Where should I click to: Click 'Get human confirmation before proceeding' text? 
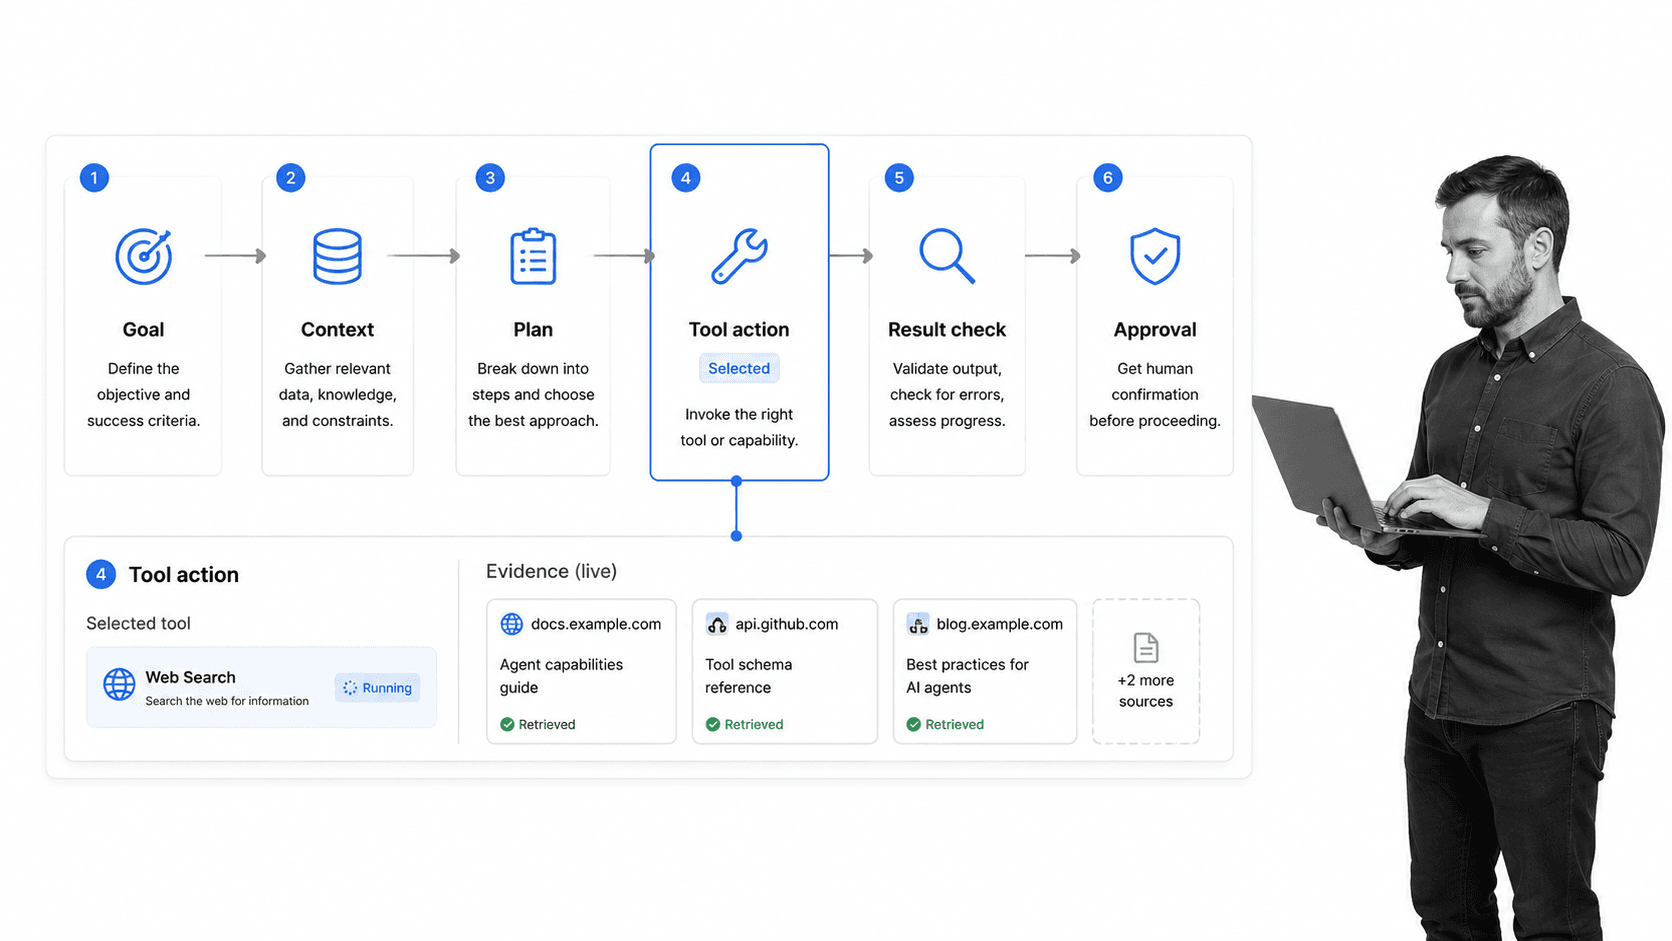(x=1155, y=395)
